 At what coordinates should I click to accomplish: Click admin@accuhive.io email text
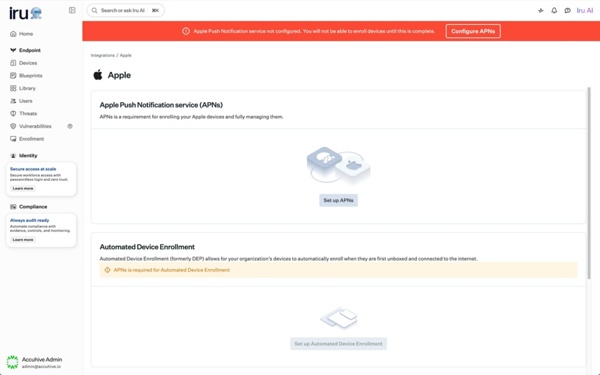[x=41, y=367]
